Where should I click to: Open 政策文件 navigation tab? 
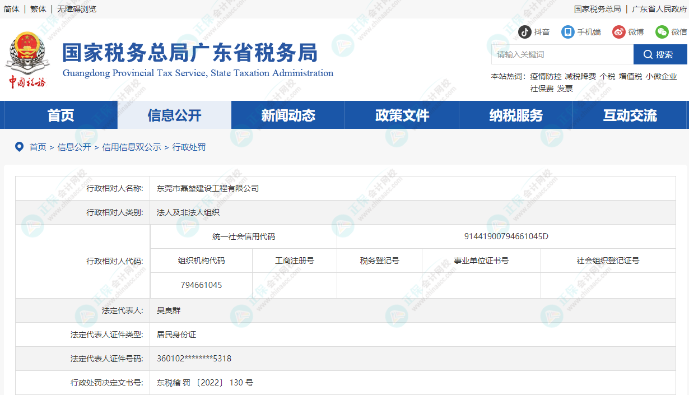402,115
